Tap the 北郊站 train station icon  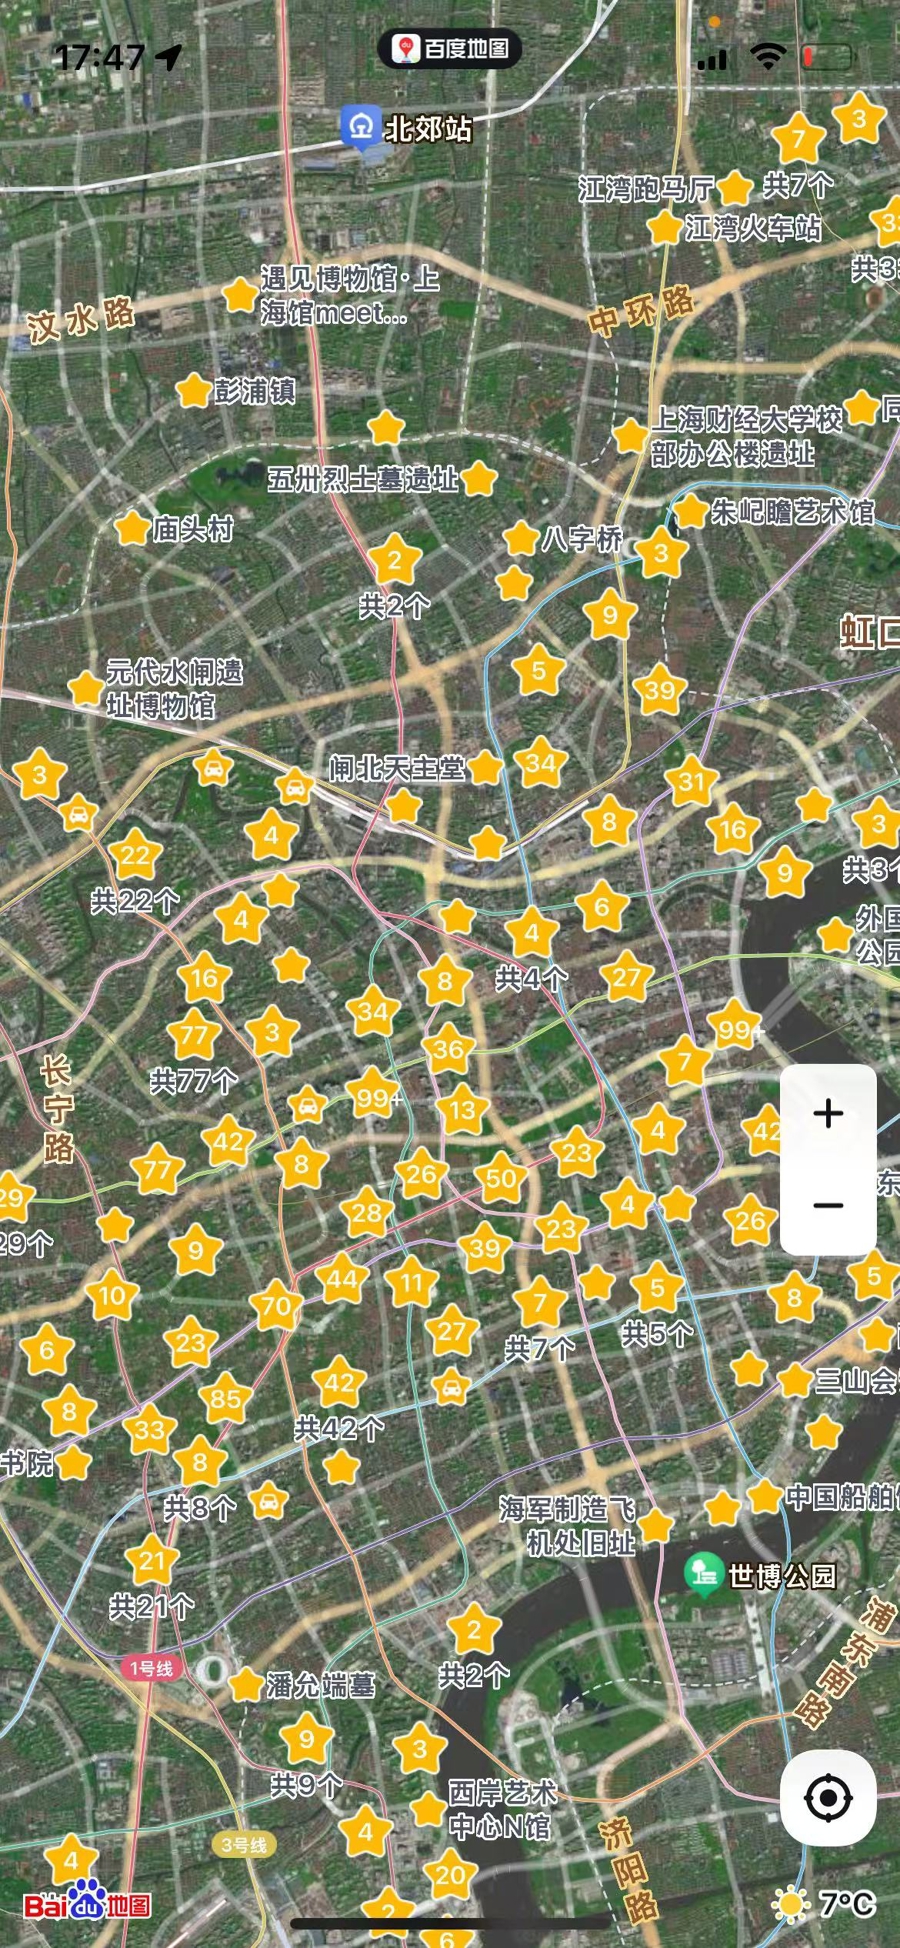click(x=360, y=127)
